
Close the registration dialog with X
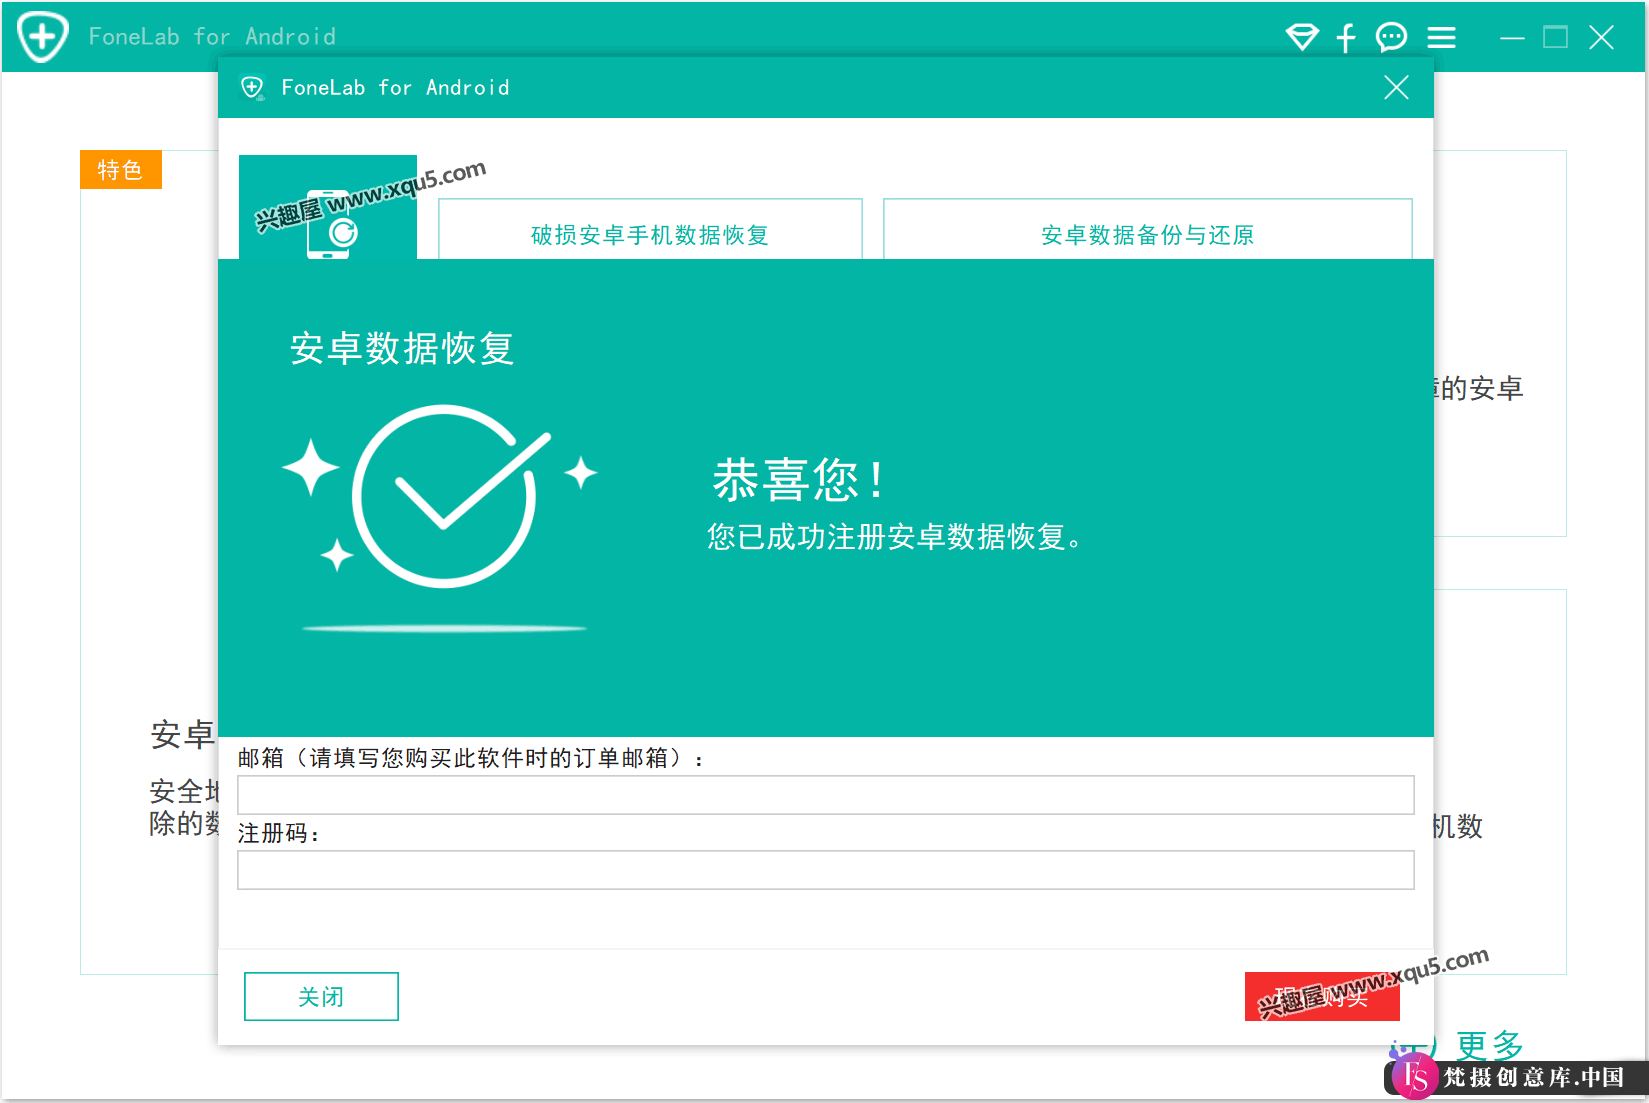[1396, 88]
